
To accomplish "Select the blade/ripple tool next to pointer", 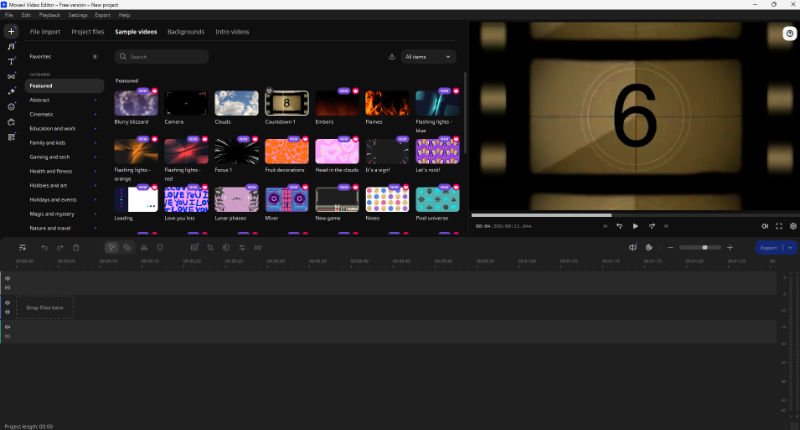I will pyautogui.click(x=127, y=247).
